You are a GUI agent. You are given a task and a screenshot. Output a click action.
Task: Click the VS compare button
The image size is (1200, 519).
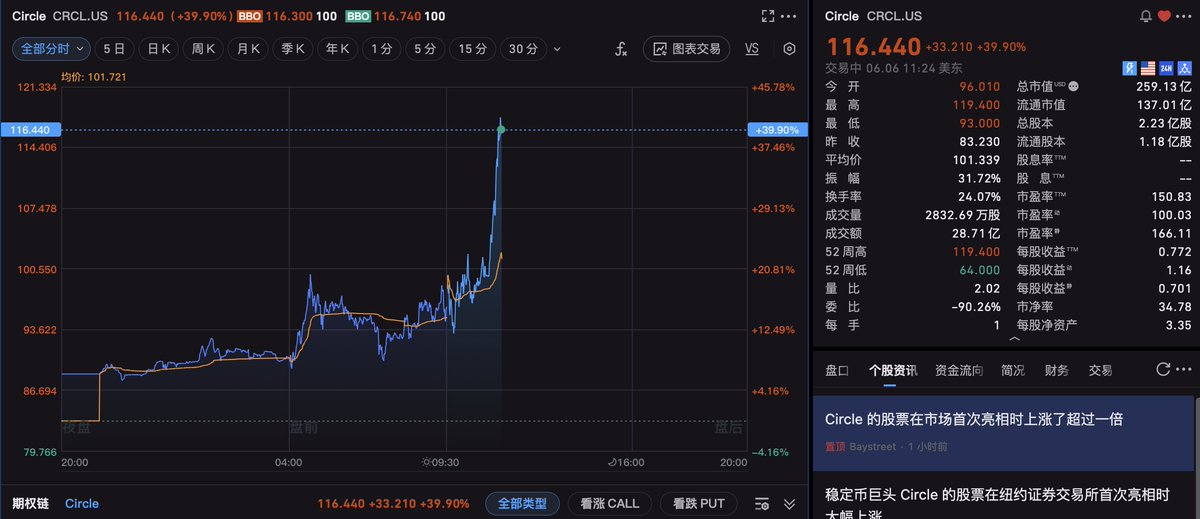752,48
